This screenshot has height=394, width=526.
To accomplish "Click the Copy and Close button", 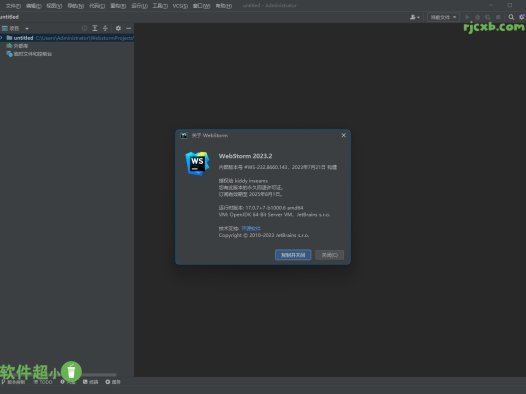I will click(x=293, y=255).
